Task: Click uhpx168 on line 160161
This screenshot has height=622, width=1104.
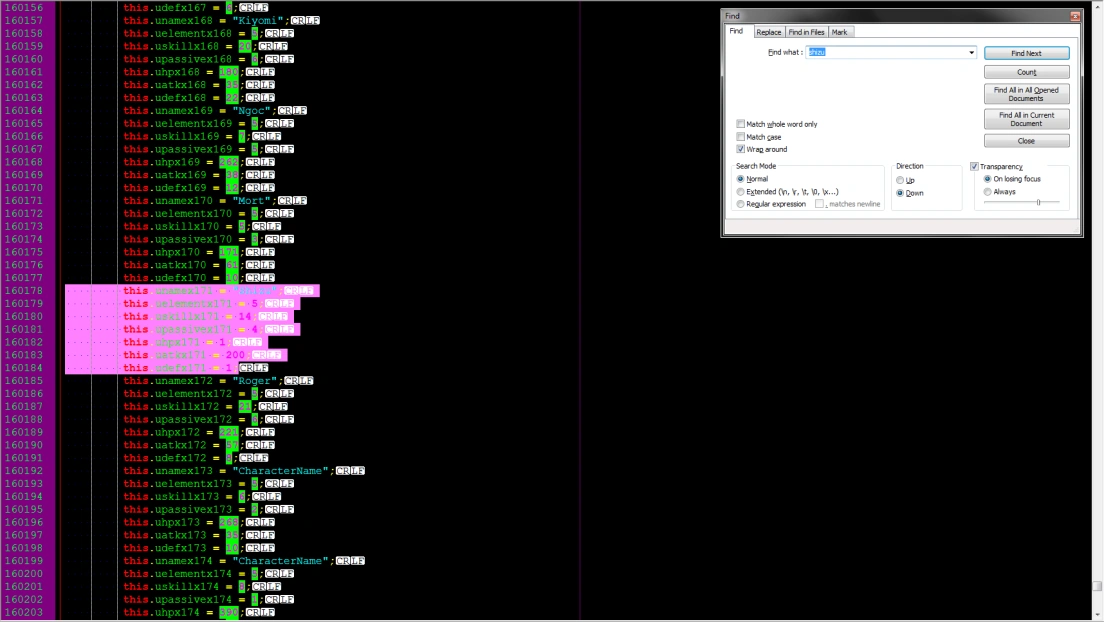Action: pyautogui.click(x=177, y=73)
